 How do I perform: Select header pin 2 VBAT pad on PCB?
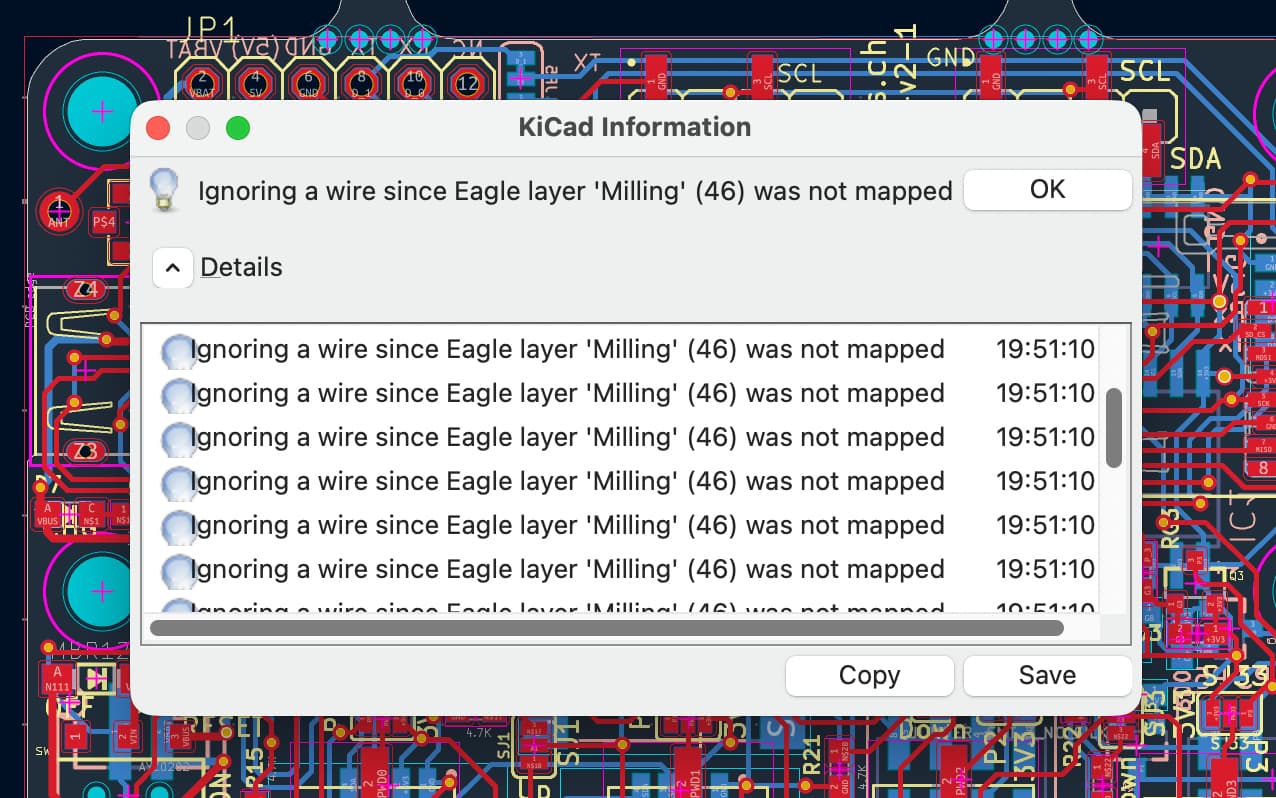tap(202, 81)
